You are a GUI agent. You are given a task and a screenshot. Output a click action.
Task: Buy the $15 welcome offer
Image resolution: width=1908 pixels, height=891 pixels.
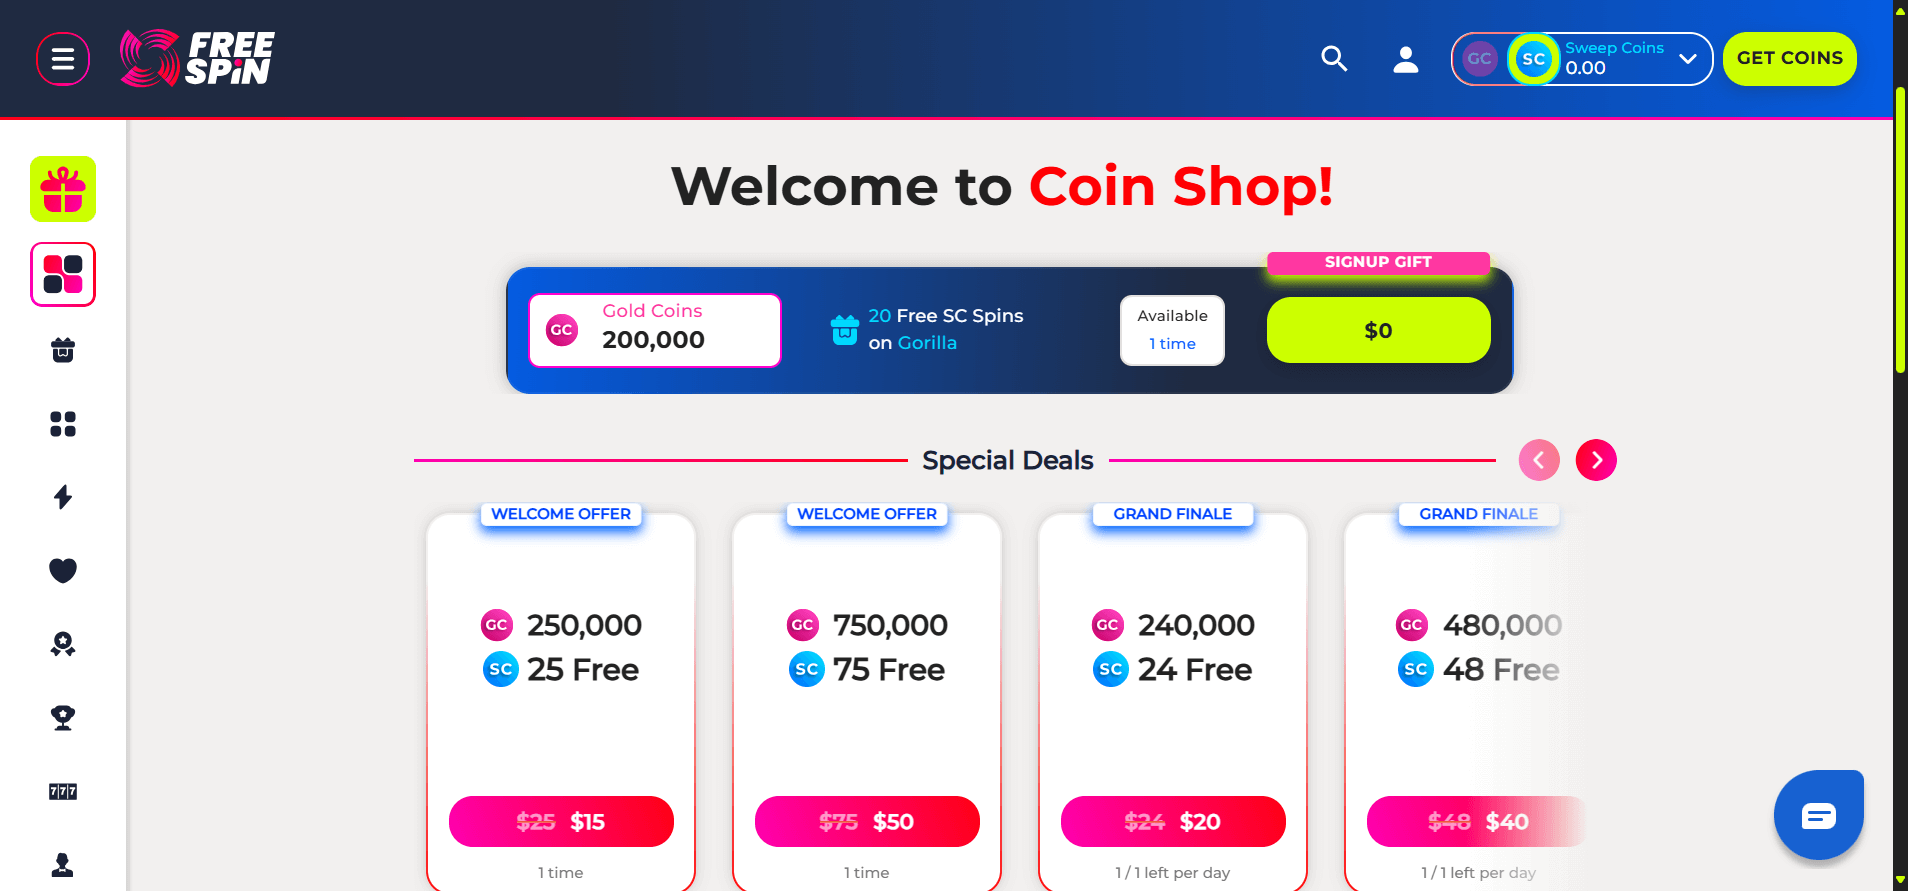pyautogui.click(x=561, y=822)
